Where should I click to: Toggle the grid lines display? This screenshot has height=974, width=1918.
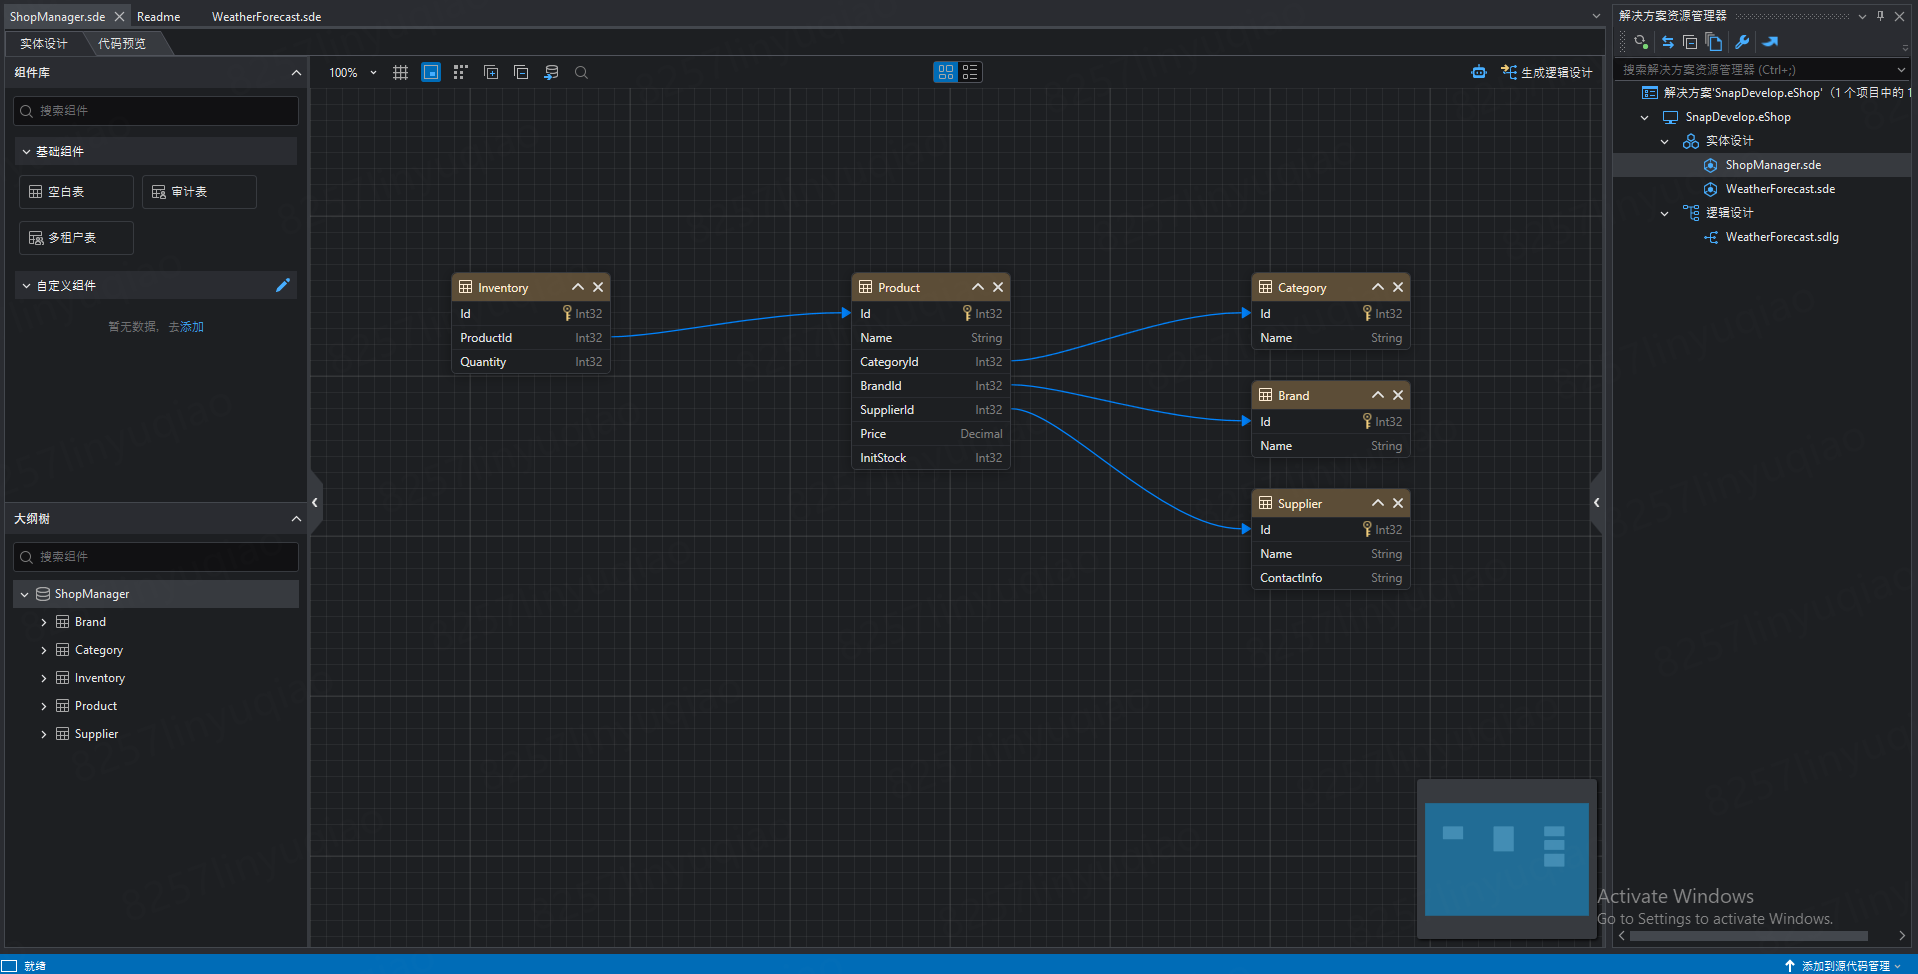400,72
